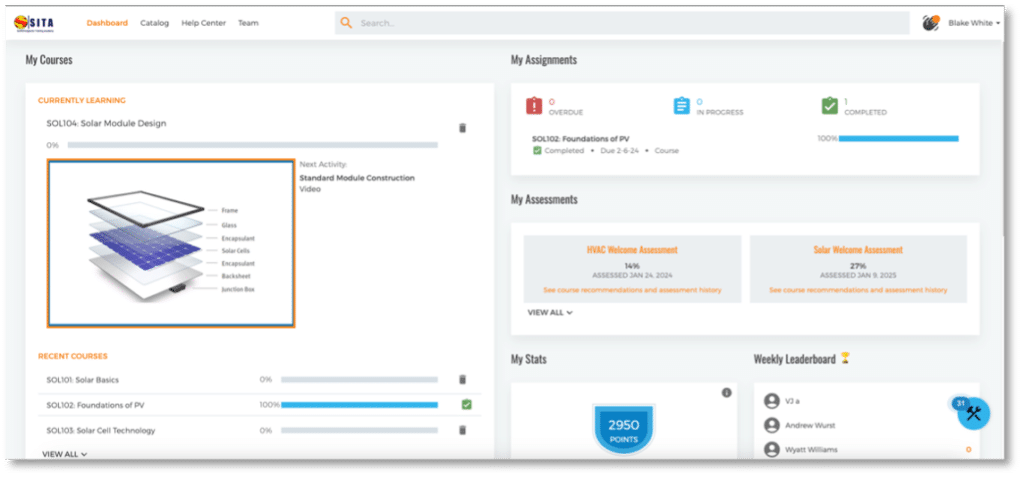Image resolution: width=1024 pixels, height=480 pixels.
Task: Delete SOL104 Solar Module Design course
Action: 462,128
